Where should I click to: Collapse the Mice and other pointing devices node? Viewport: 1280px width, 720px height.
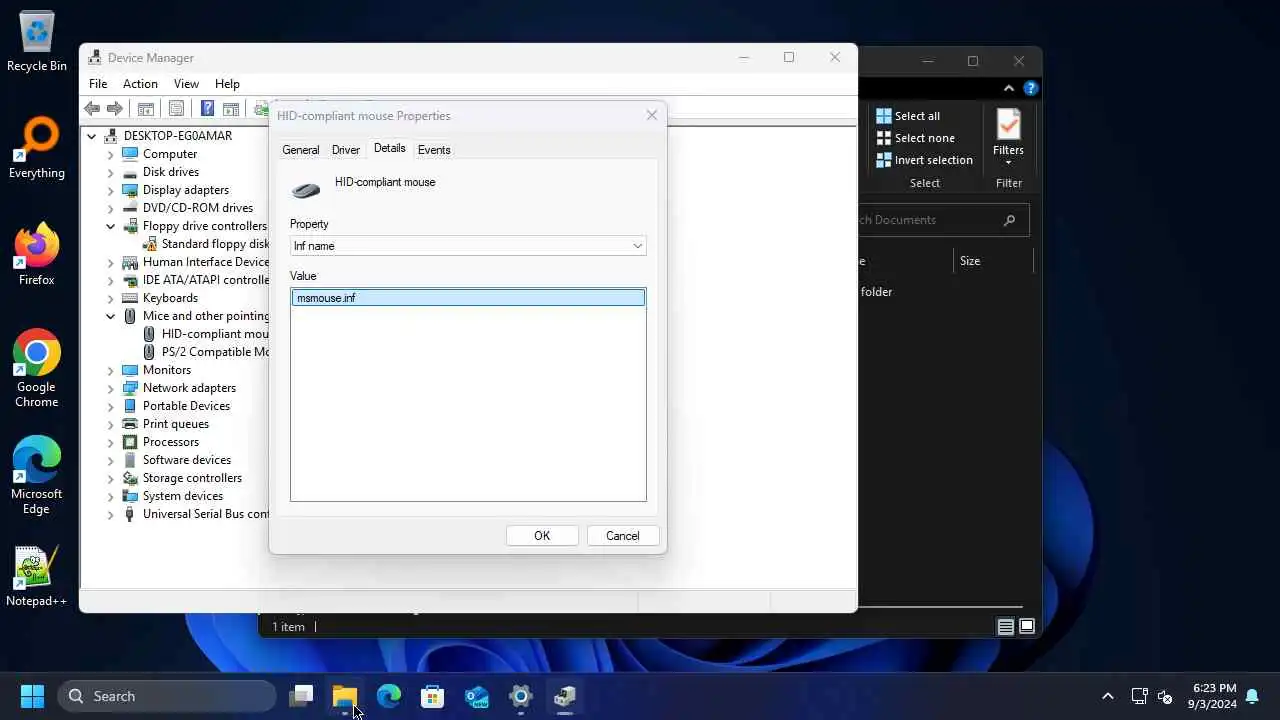111,316
